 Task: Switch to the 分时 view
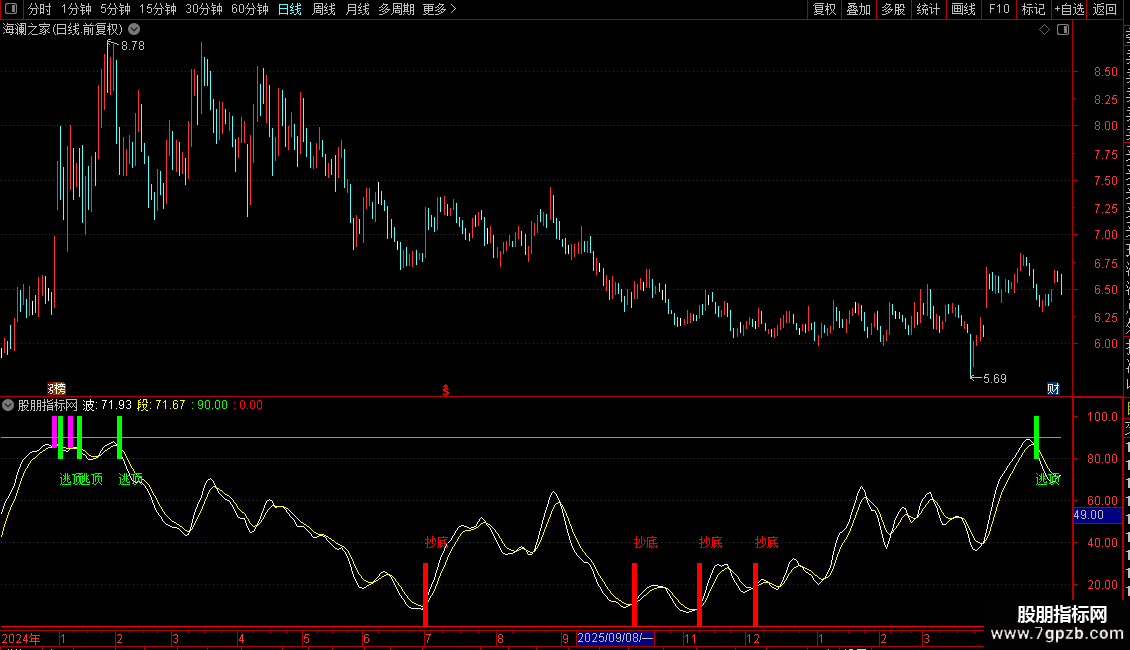tap(40, 9)
